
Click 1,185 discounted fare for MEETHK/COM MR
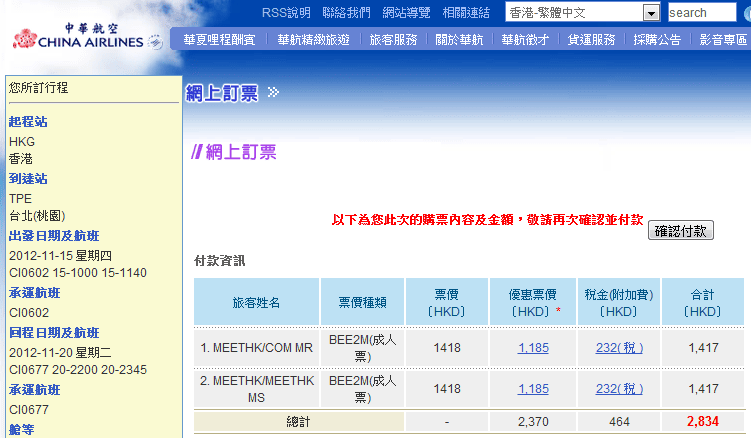pos(533,348)
